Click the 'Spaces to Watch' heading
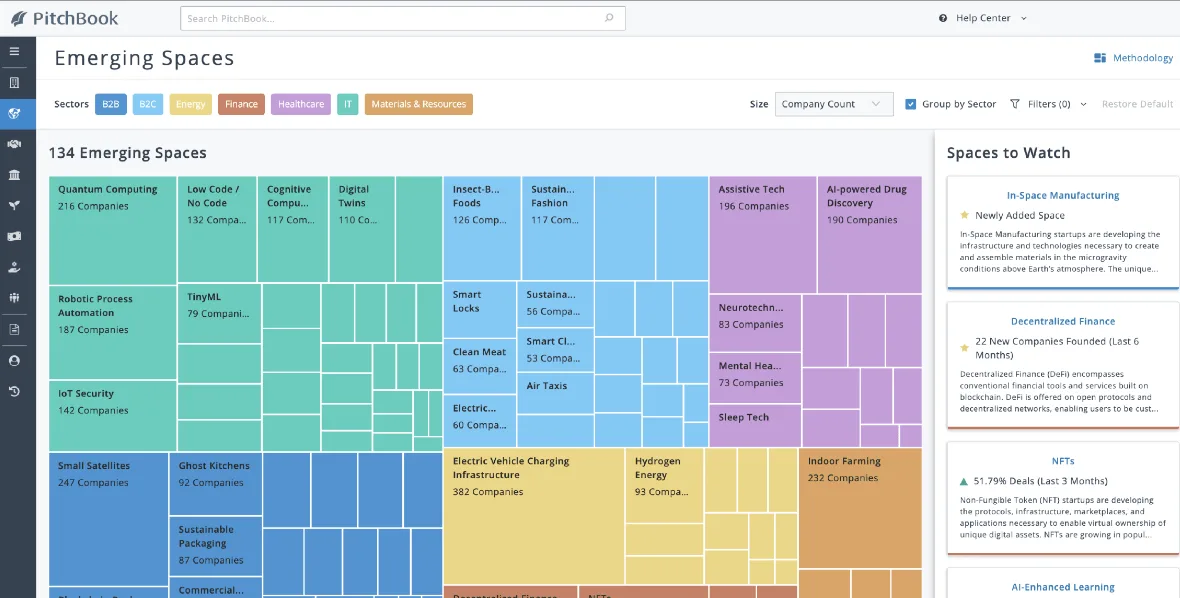The width and height of the screenshot is (1180, 598). [x=1008, y=153]
